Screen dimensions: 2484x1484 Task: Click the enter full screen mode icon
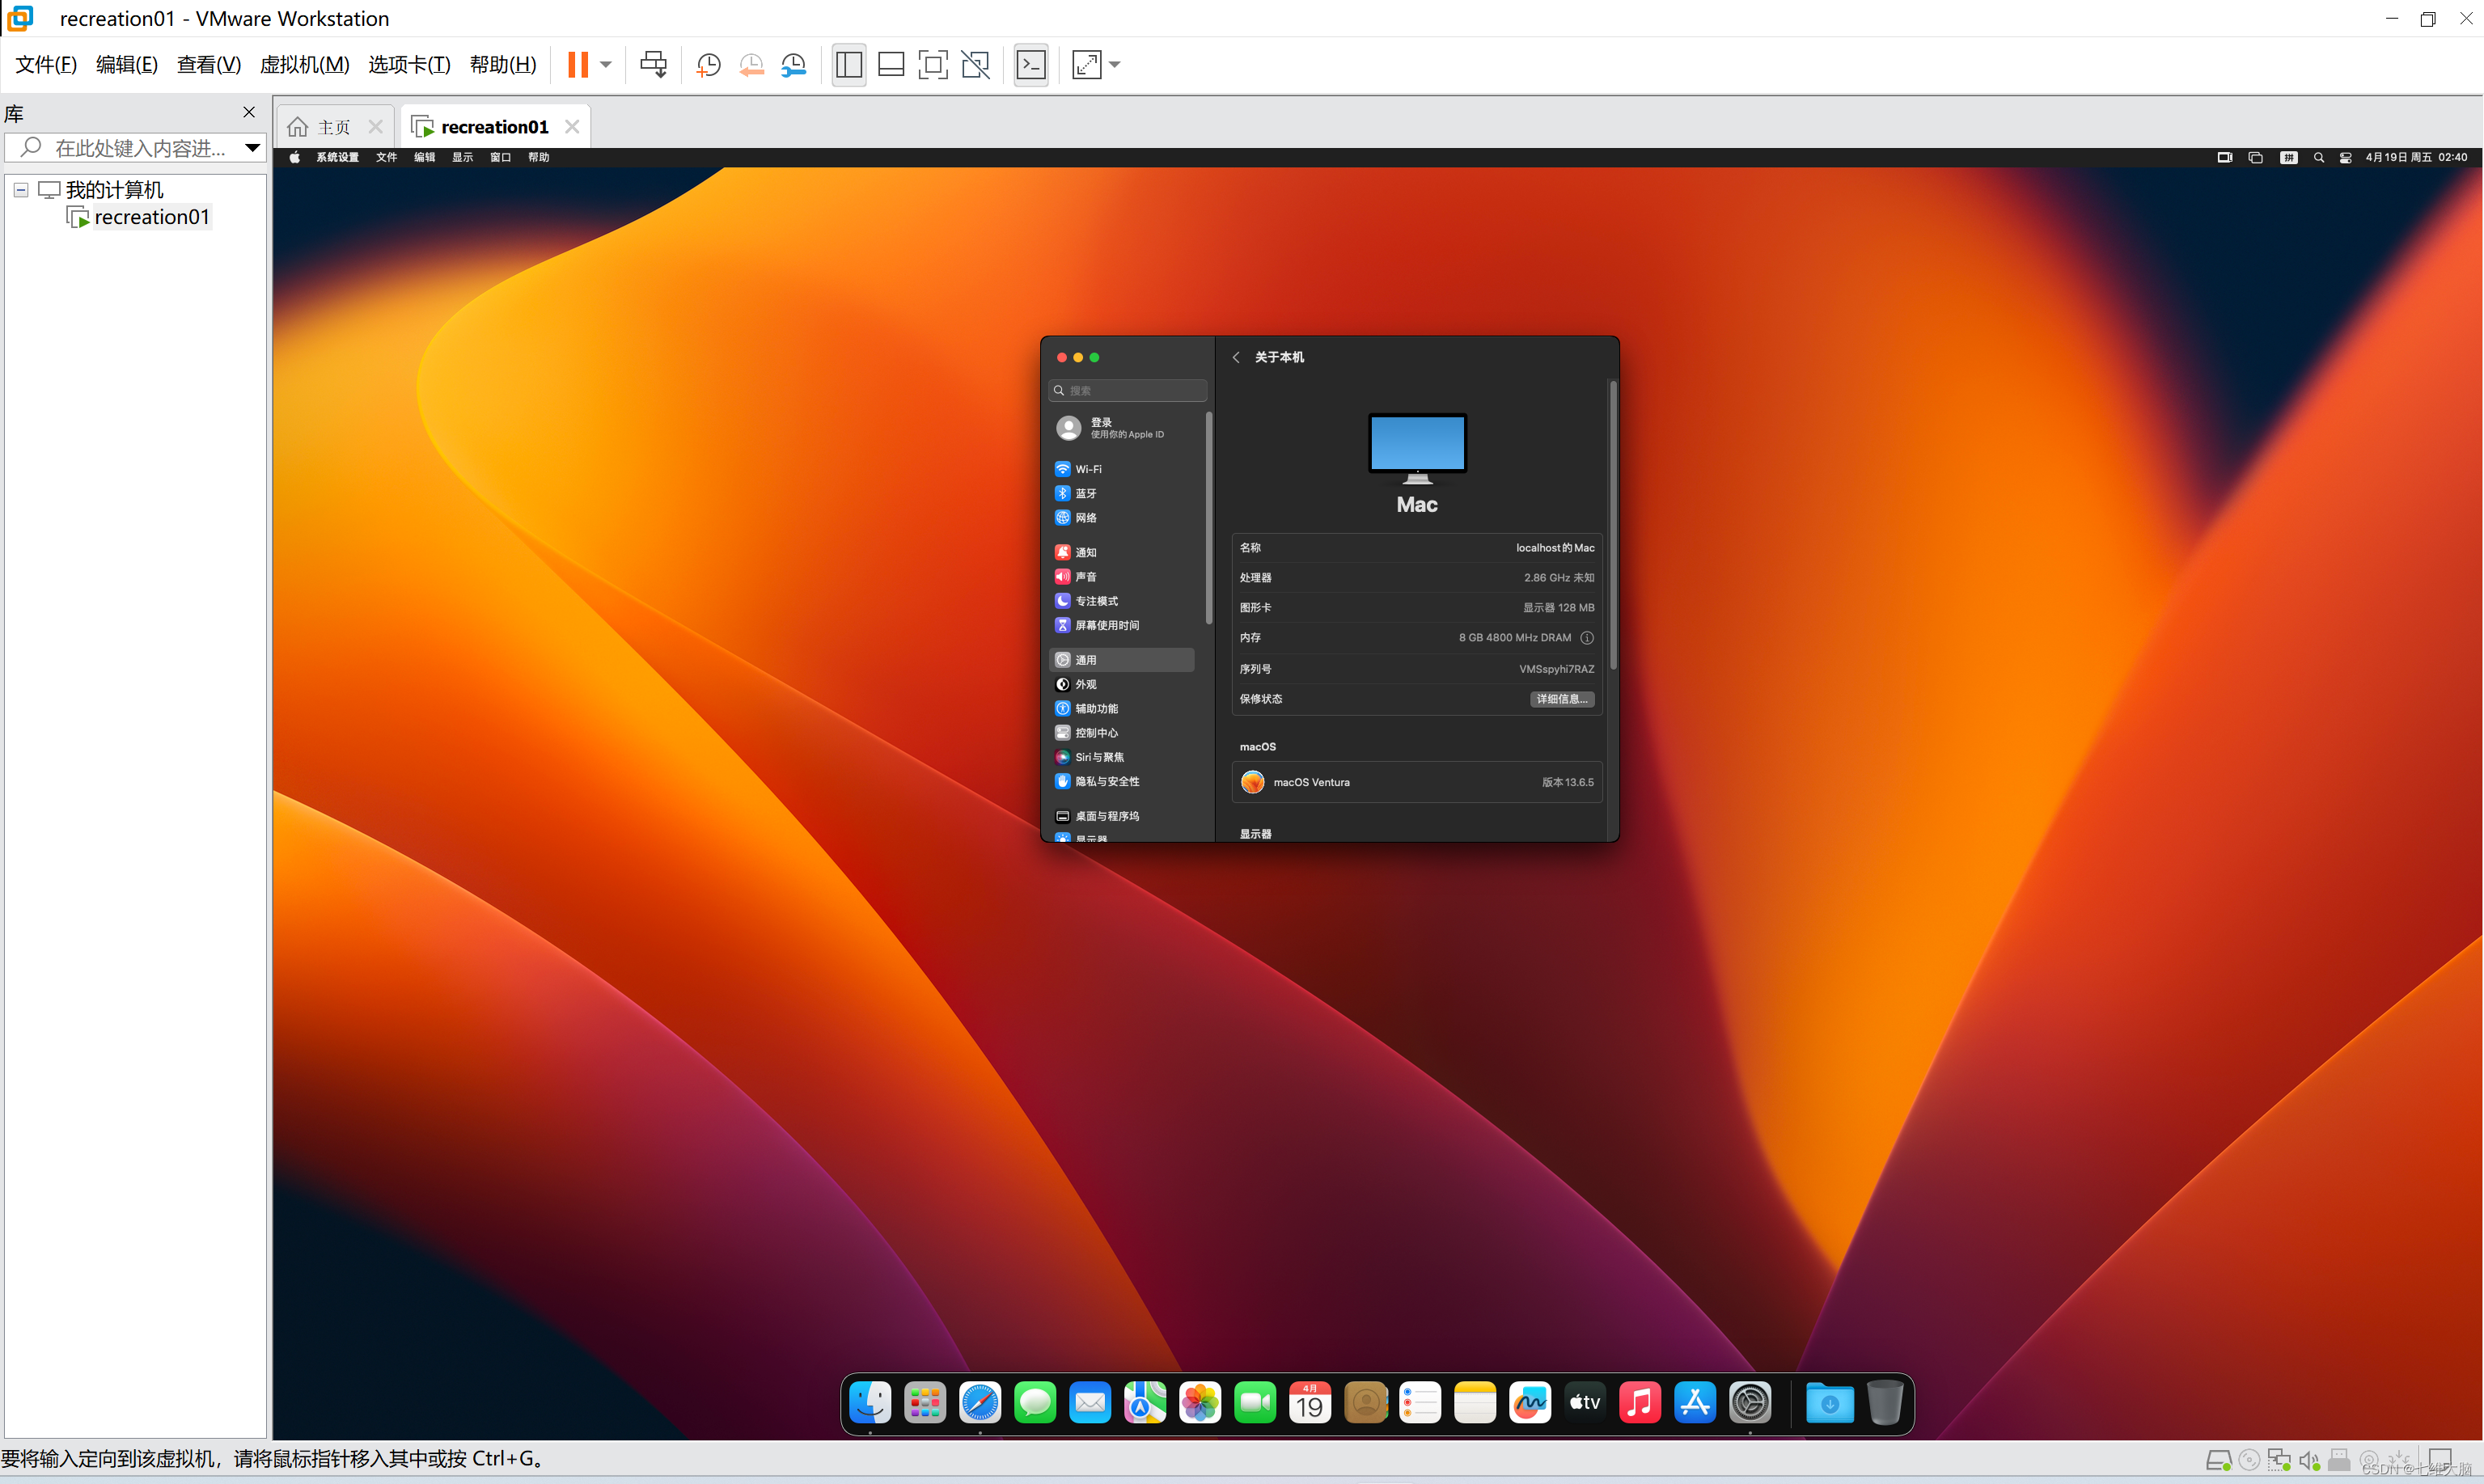click(x=932, y=65)
